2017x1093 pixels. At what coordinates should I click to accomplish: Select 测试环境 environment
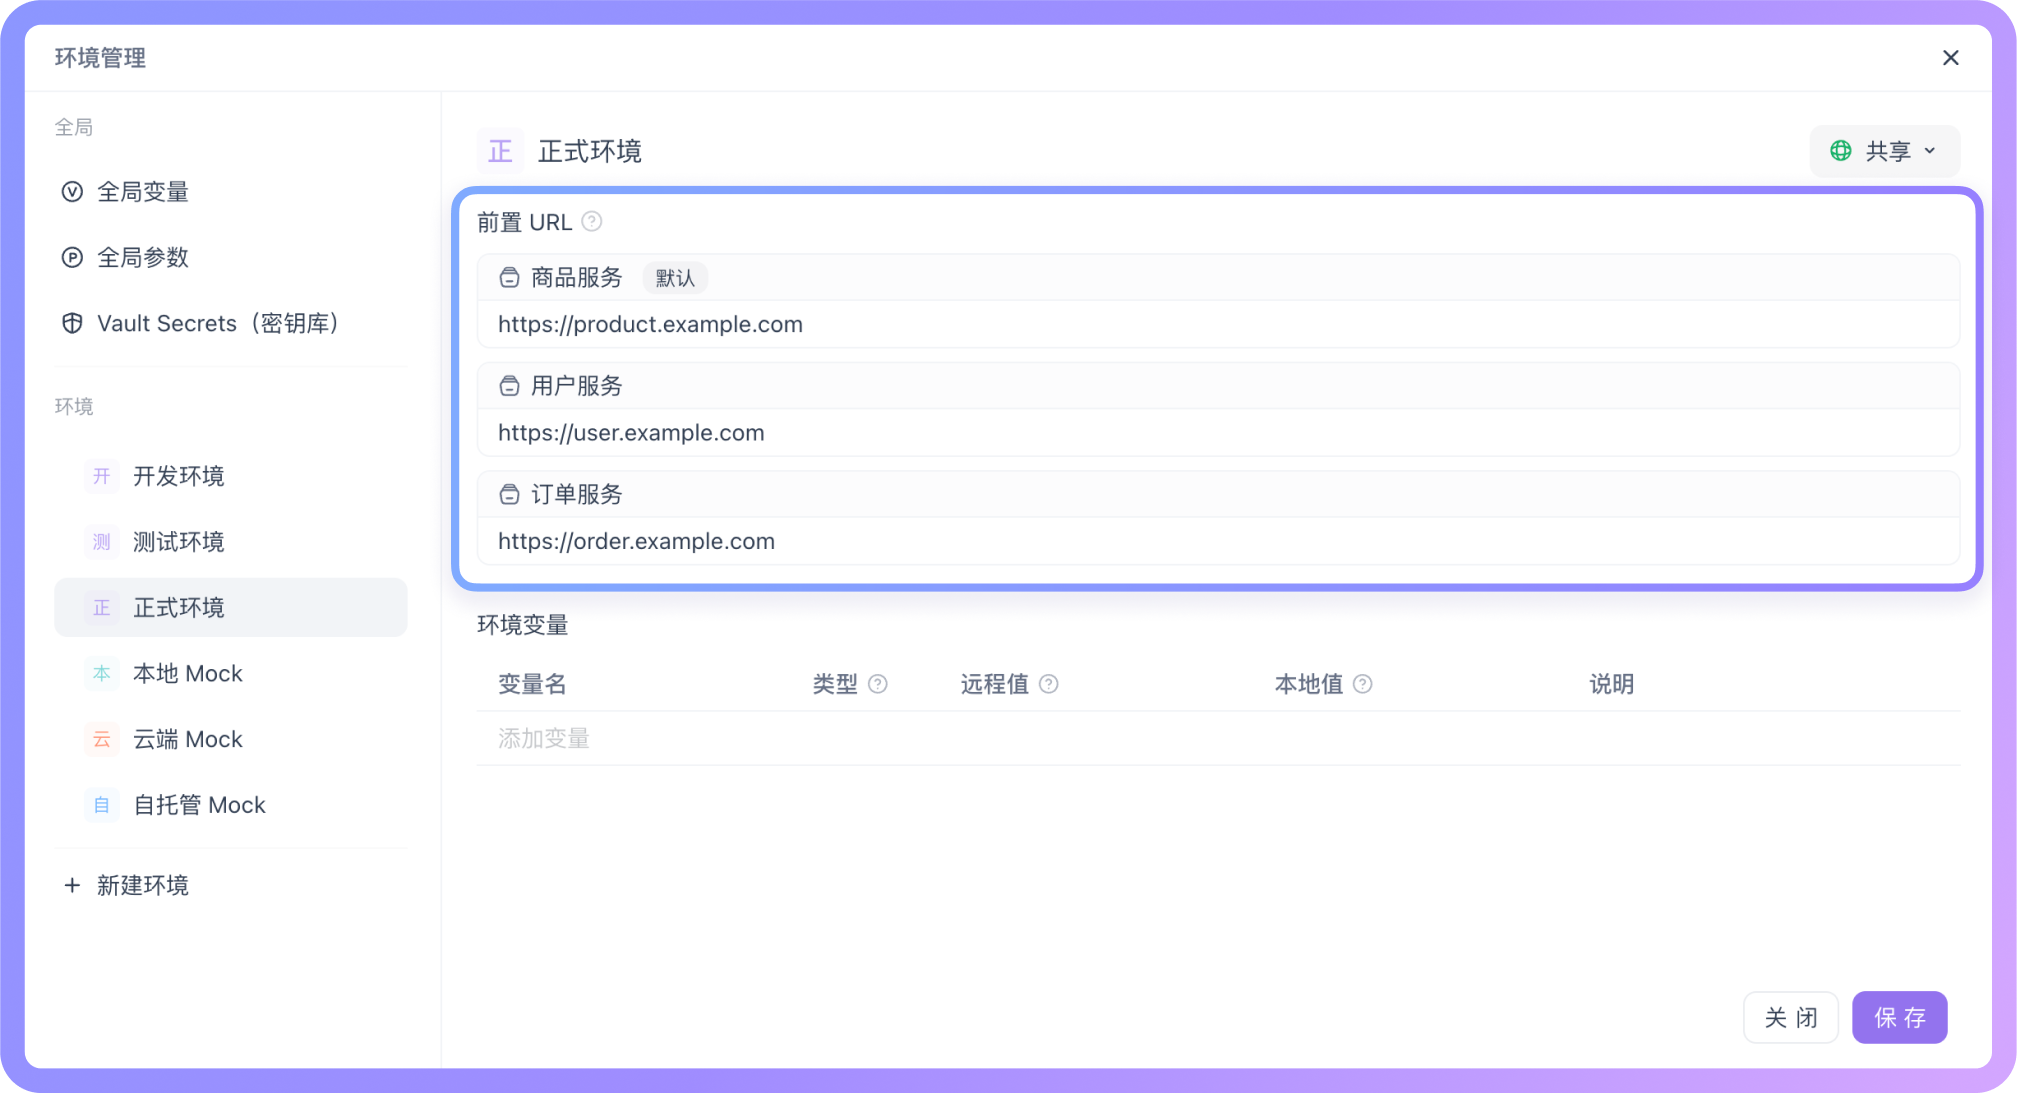click(x=231, y=542)
